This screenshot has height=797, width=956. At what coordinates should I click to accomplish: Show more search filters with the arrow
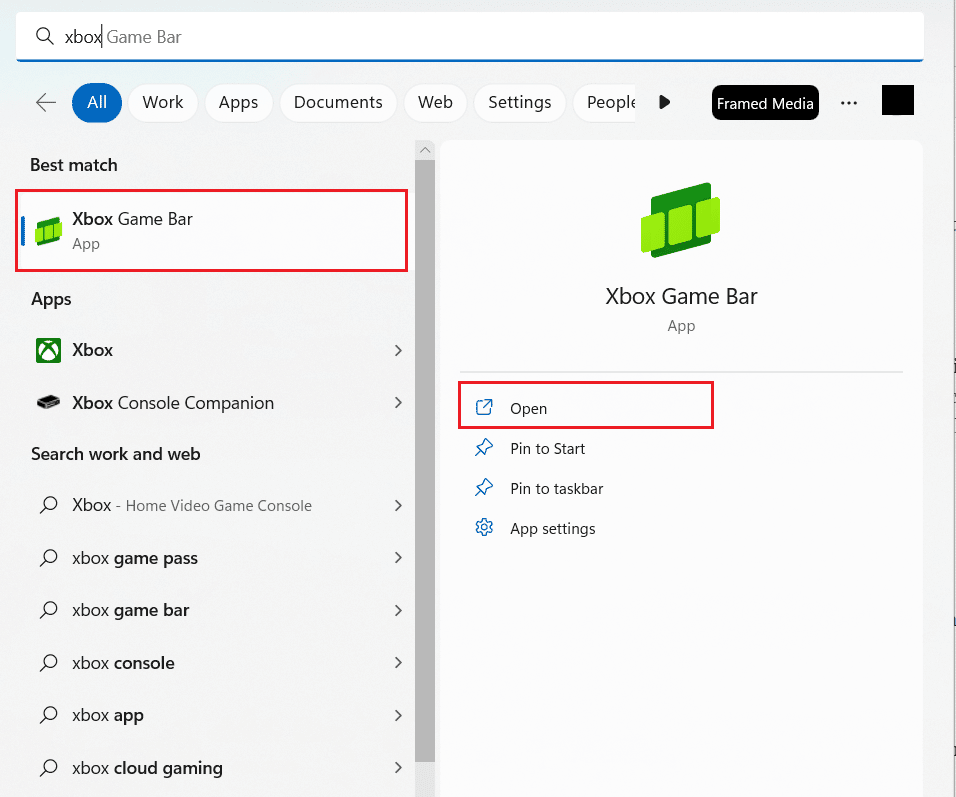665,101
